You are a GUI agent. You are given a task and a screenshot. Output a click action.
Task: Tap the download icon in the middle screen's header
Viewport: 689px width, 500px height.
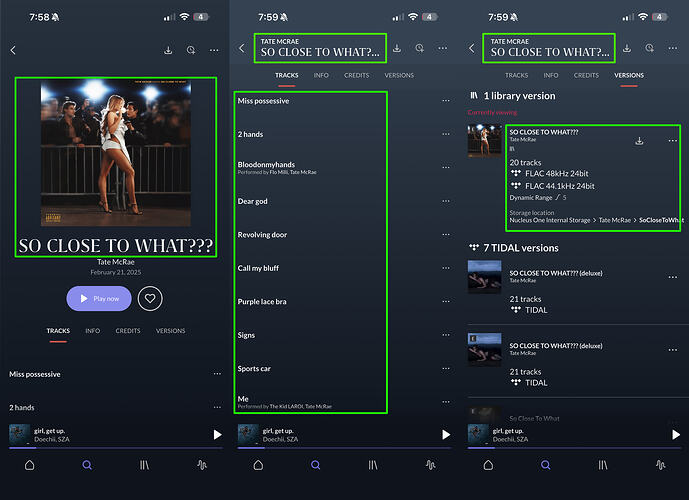coord(397,48)
